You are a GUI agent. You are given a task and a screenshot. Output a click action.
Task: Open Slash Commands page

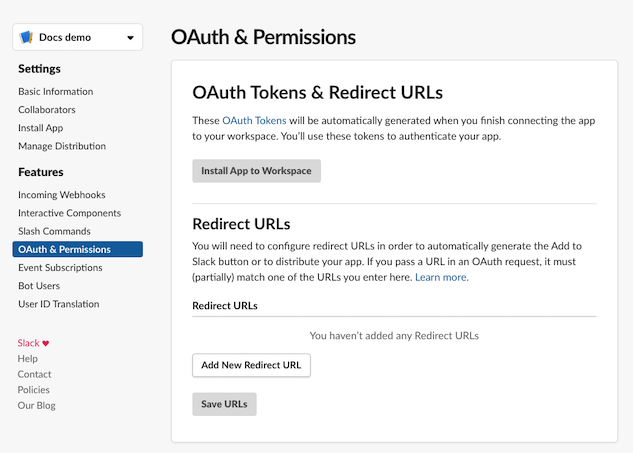pyautogui.click(x=54, y=231)
